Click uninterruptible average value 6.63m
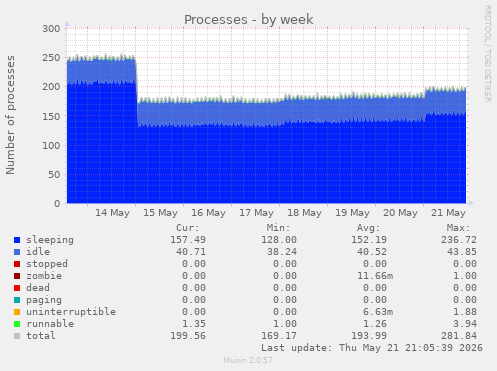 pyautogui.click(x=378, y=312)
